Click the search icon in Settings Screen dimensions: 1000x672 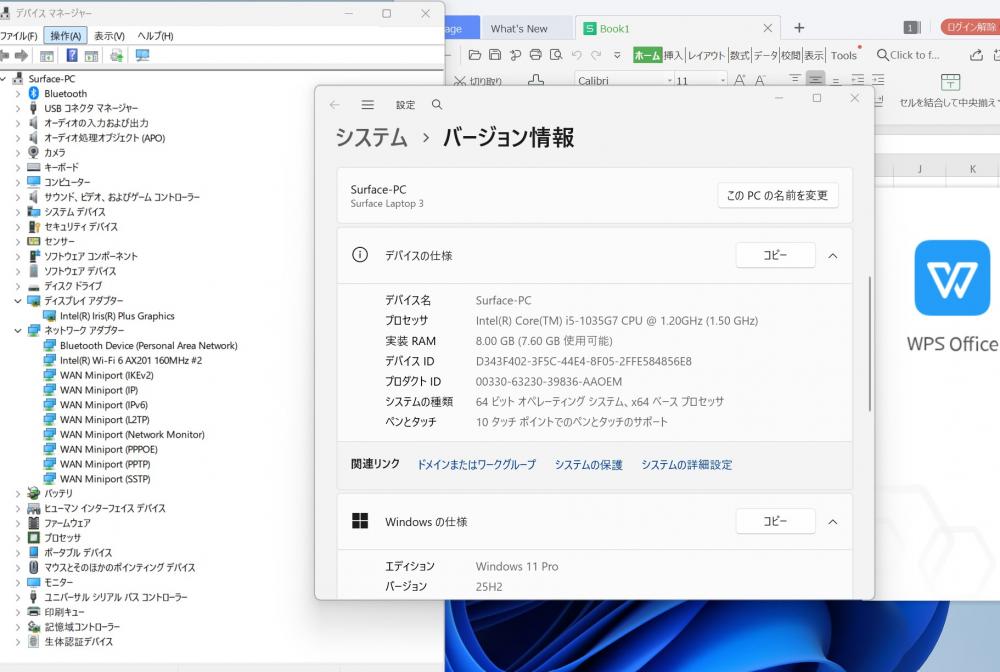tap(437, 105)
